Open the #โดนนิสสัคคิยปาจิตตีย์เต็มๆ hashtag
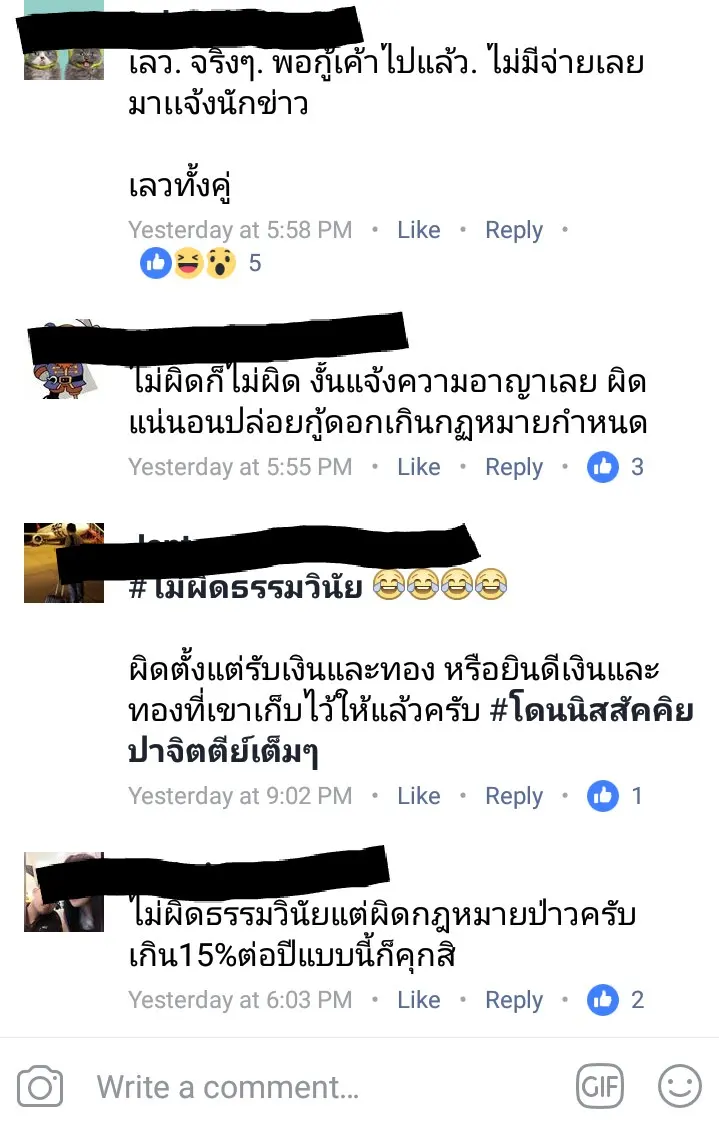The image size is (719, 1130). coord(411,731)
